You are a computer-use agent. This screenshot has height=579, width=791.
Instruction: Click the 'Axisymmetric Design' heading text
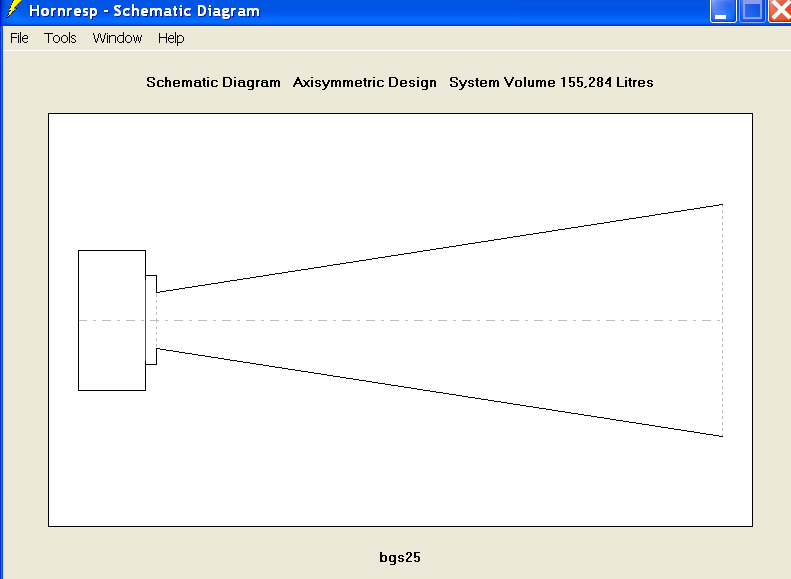(365, 82)
